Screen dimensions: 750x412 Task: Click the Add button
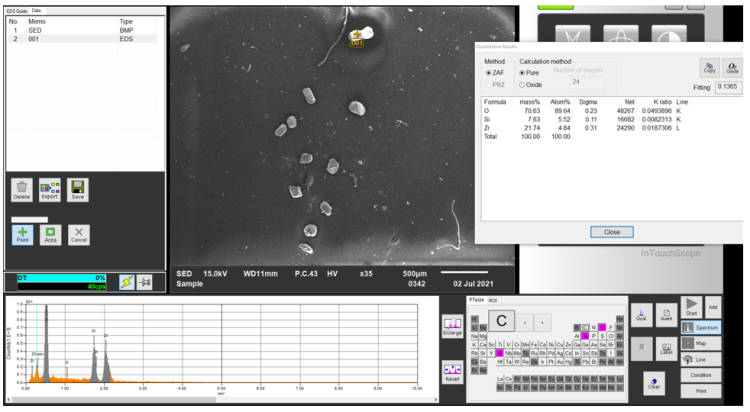point(713,307)
